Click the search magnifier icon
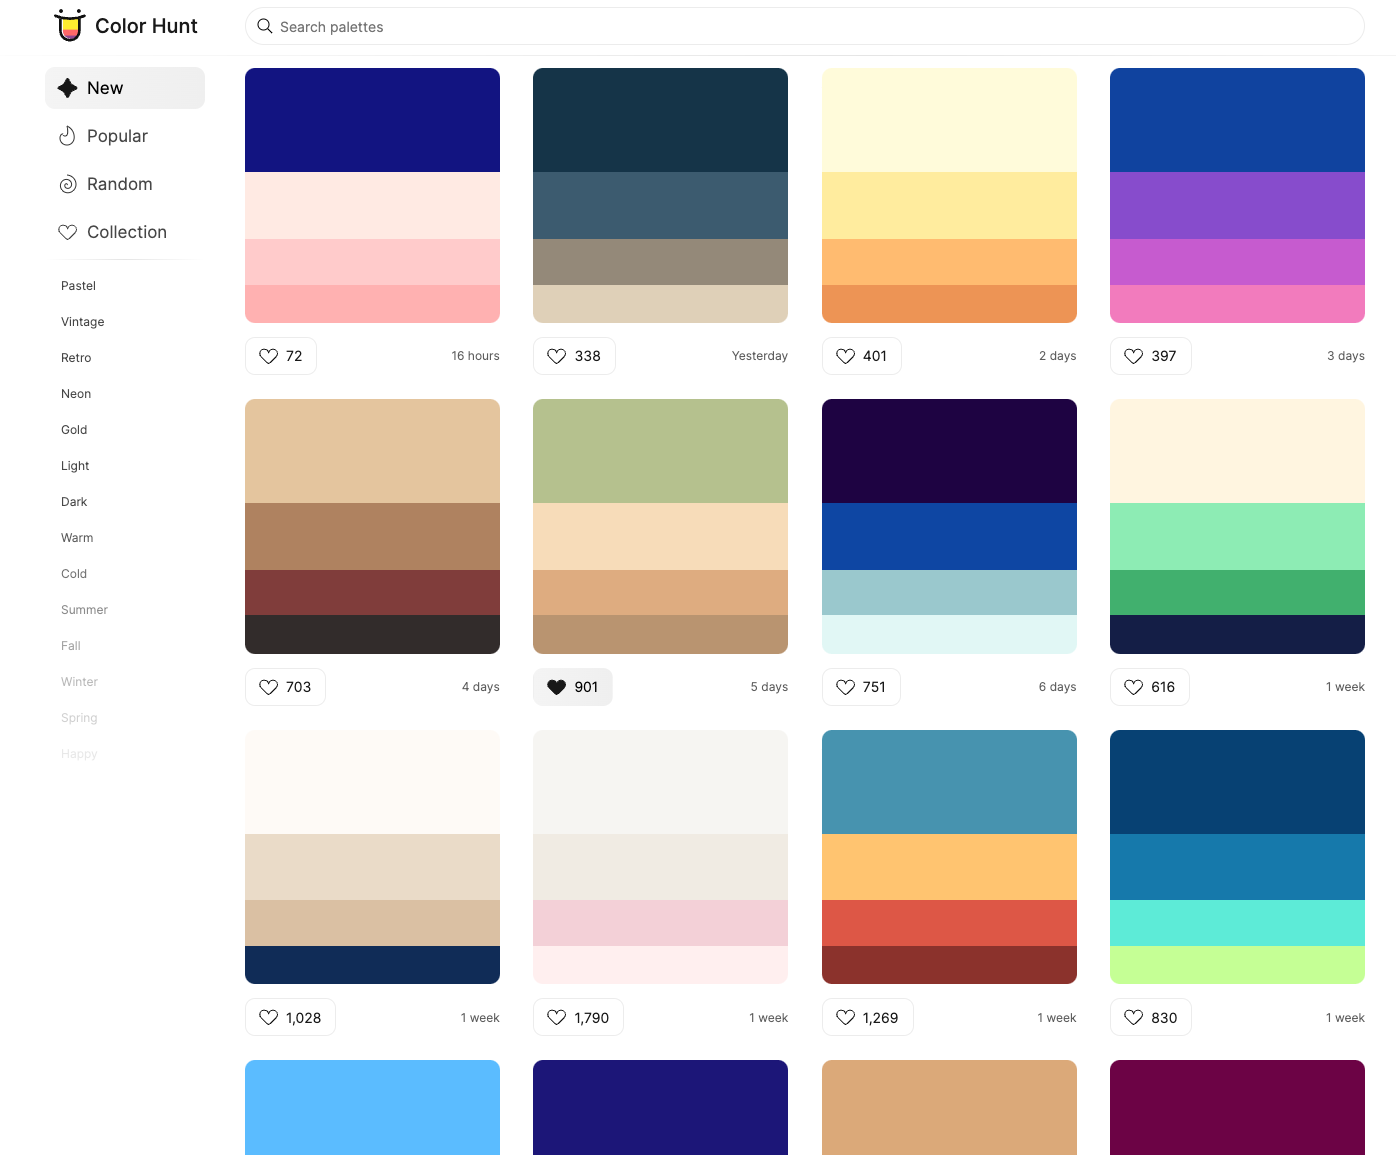1396x1155 pixels. (264, 26)
